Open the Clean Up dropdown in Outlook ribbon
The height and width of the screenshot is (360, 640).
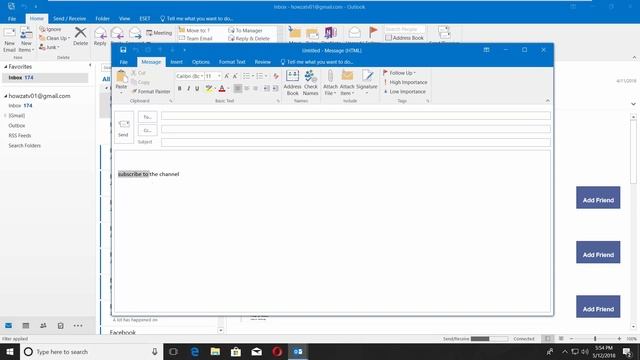pyautogui.click(x=54, y=38)
